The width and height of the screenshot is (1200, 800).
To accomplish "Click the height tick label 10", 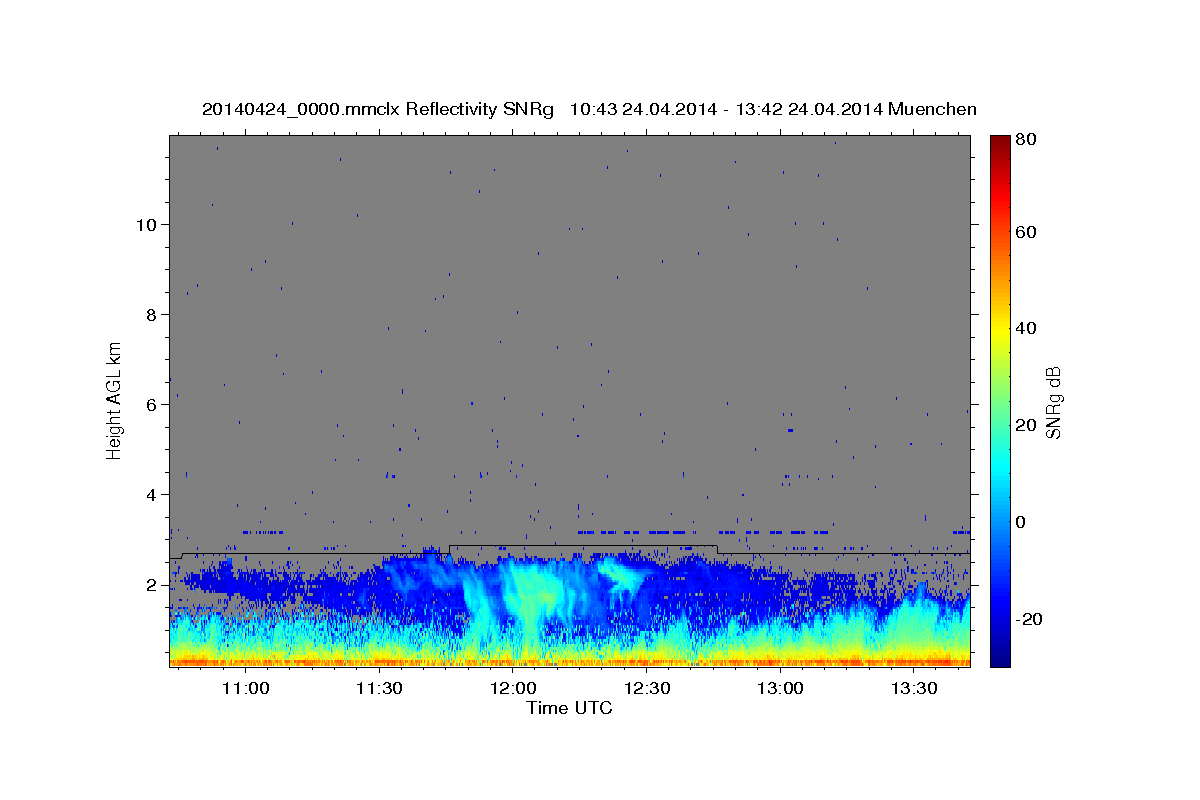I will [145, 224].
